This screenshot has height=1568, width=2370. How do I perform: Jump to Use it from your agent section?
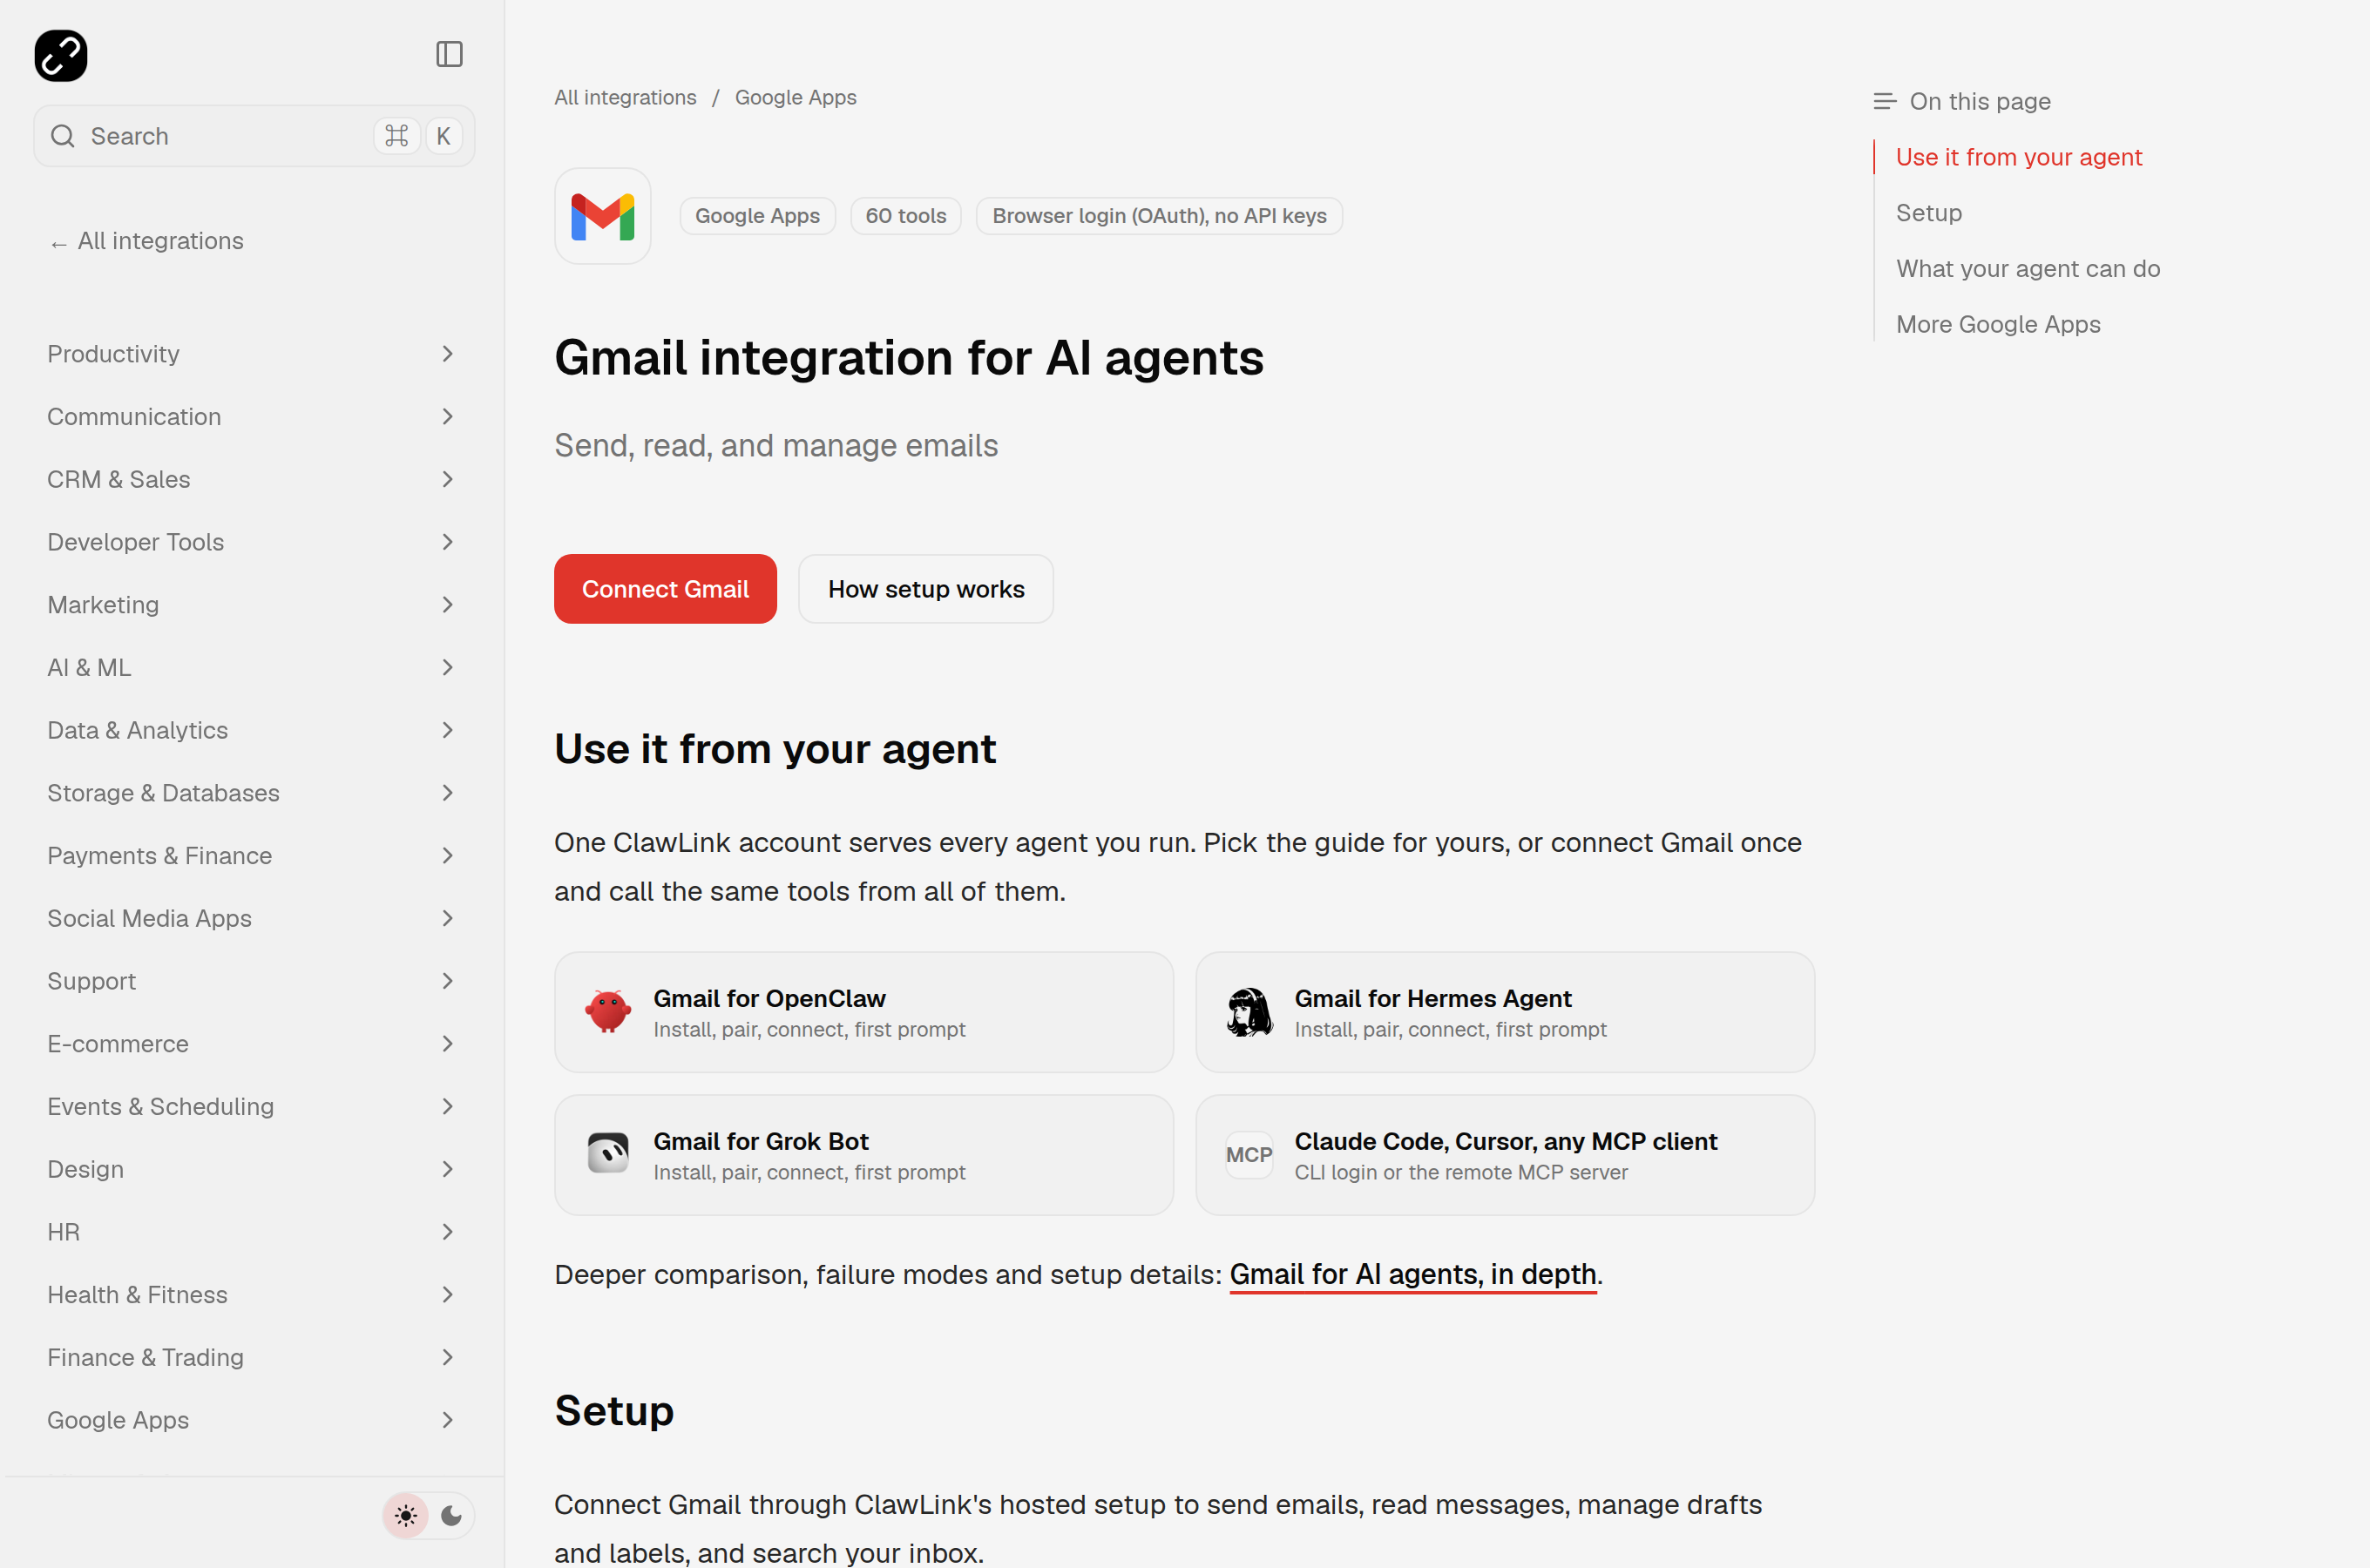coord(2018,158)
